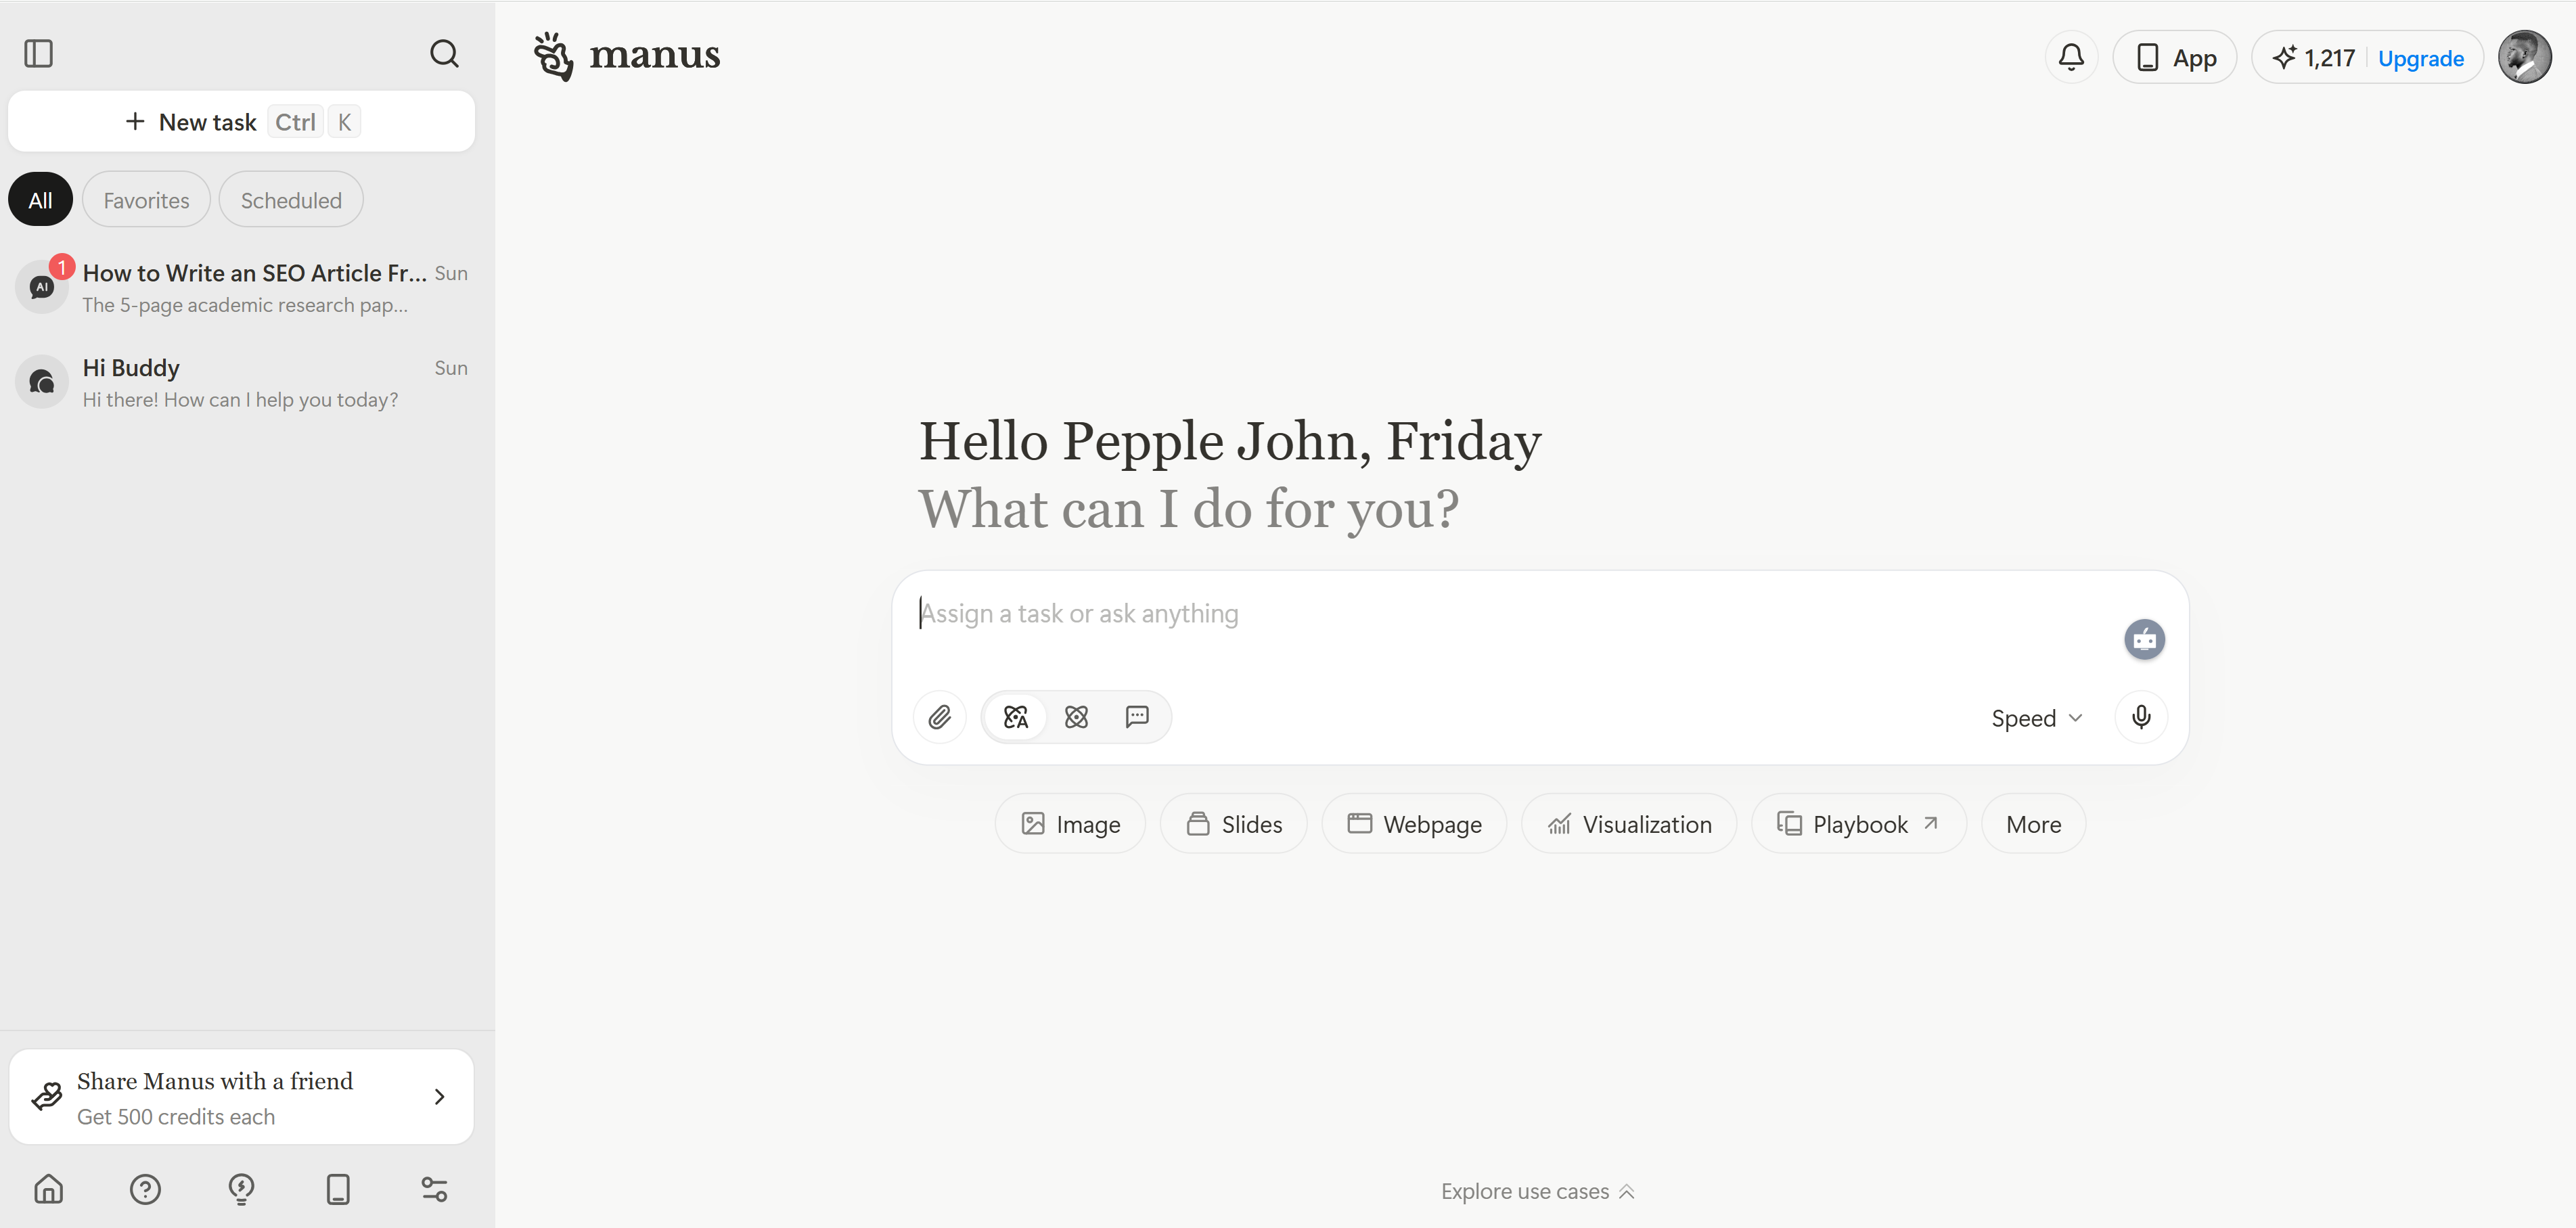Open the help question mark icon
The image size is (2576, 1228).
pos(145,1189)
